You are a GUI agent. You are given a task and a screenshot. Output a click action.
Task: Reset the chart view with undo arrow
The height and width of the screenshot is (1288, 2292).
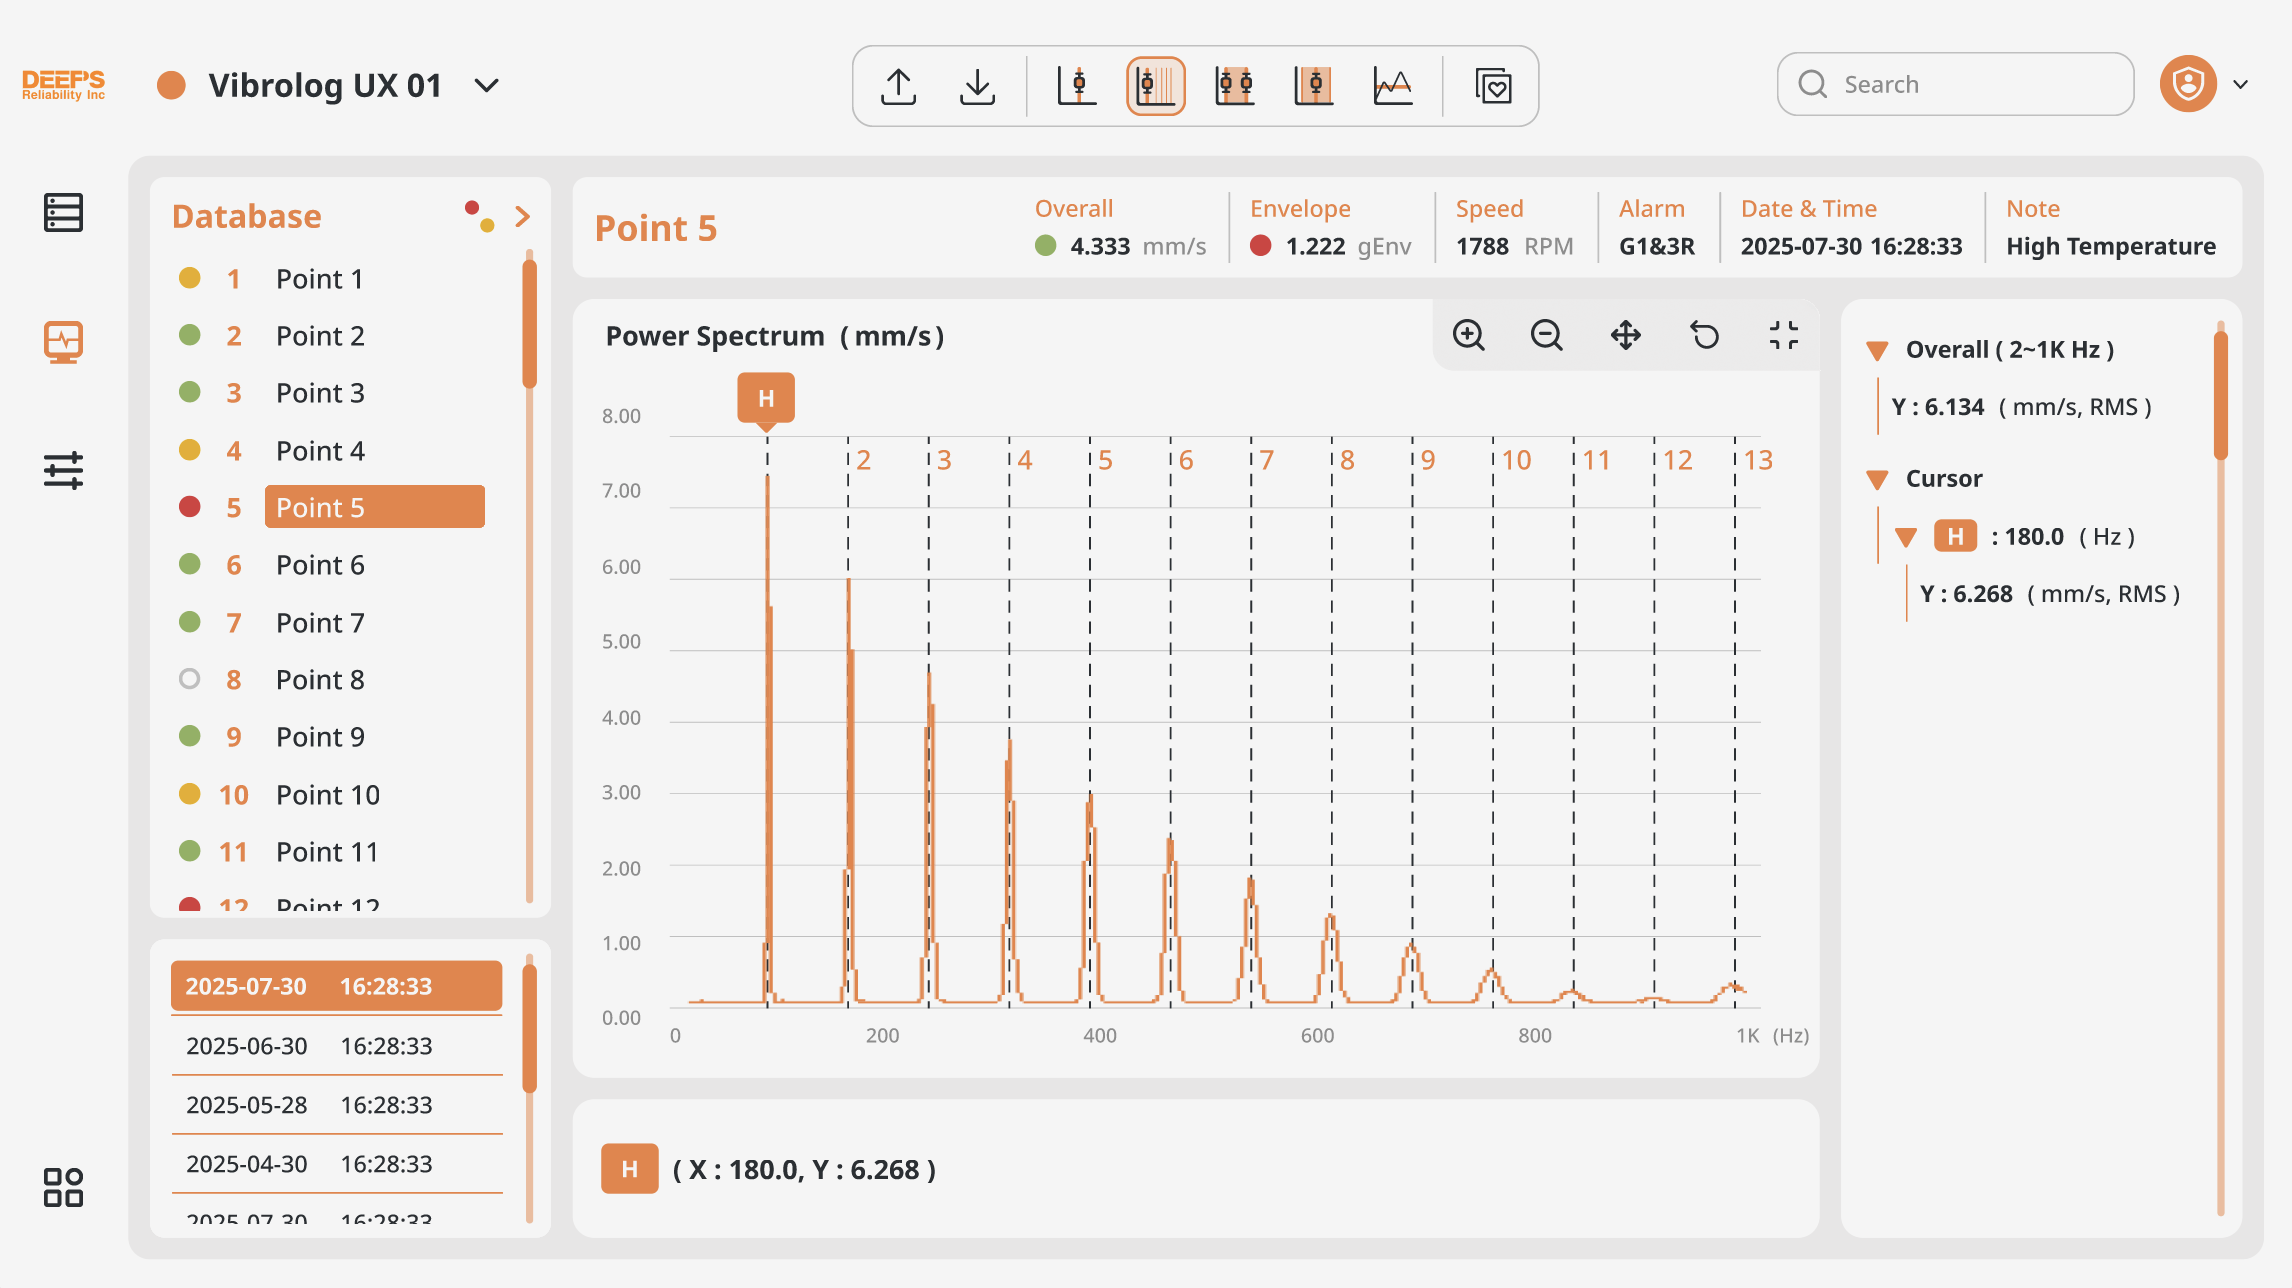(x=1704, y=335)
